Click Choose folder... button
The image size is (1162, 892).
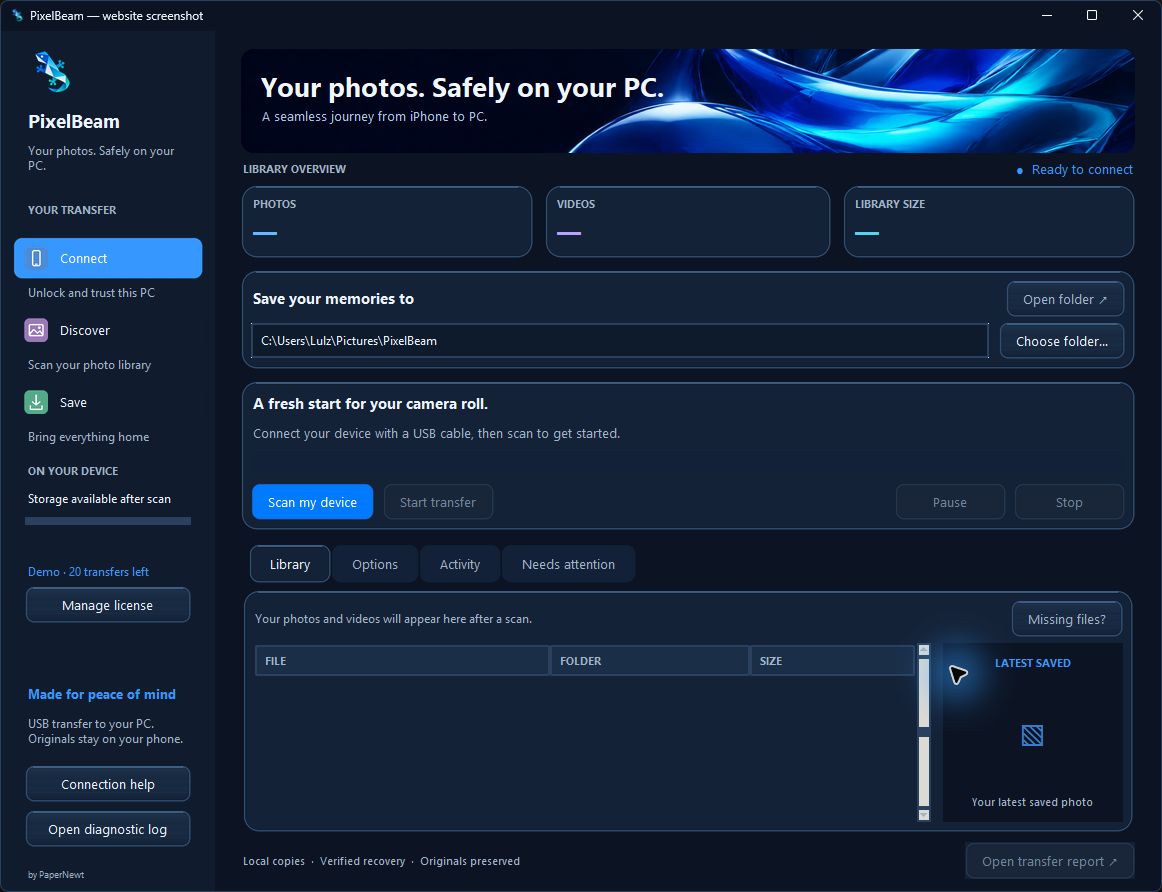(x=1062, y=341)
